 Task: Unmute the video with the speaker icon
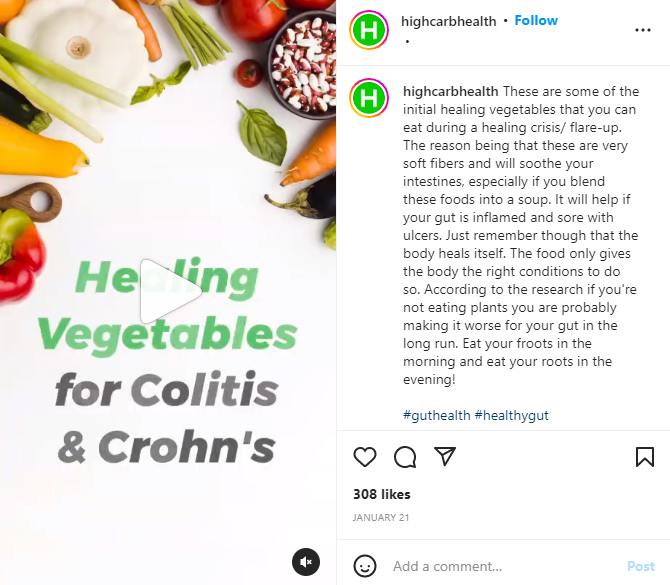(306, 562)
